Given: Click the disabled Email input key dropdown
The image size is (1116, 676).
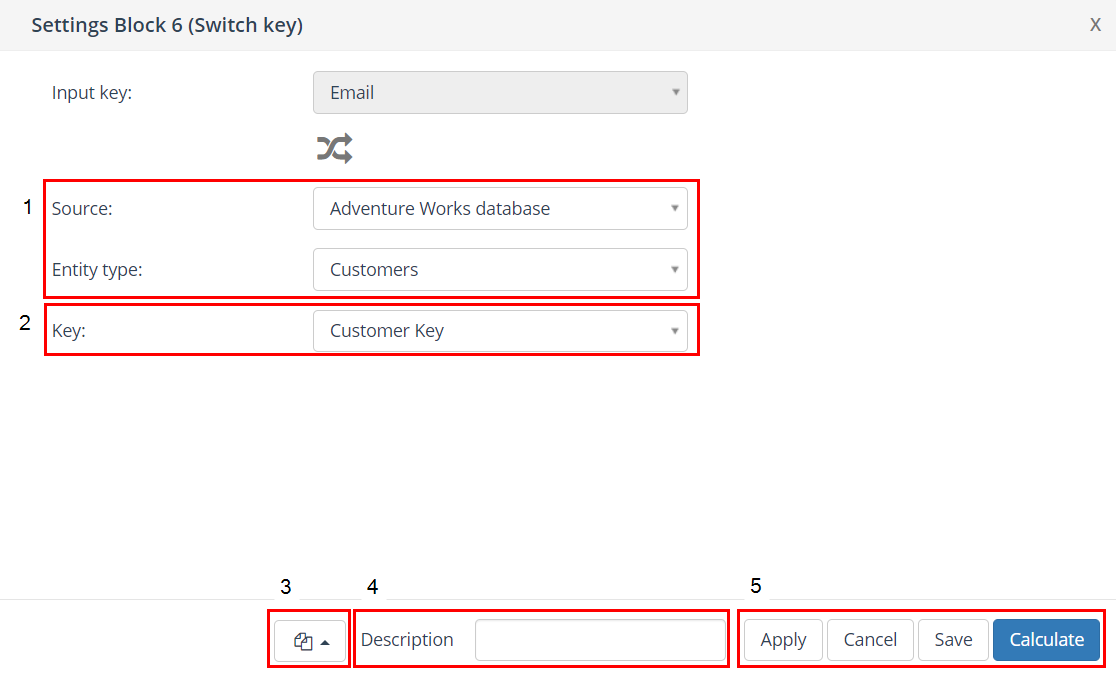Looking at the screenshot, I should coord(500,93).
